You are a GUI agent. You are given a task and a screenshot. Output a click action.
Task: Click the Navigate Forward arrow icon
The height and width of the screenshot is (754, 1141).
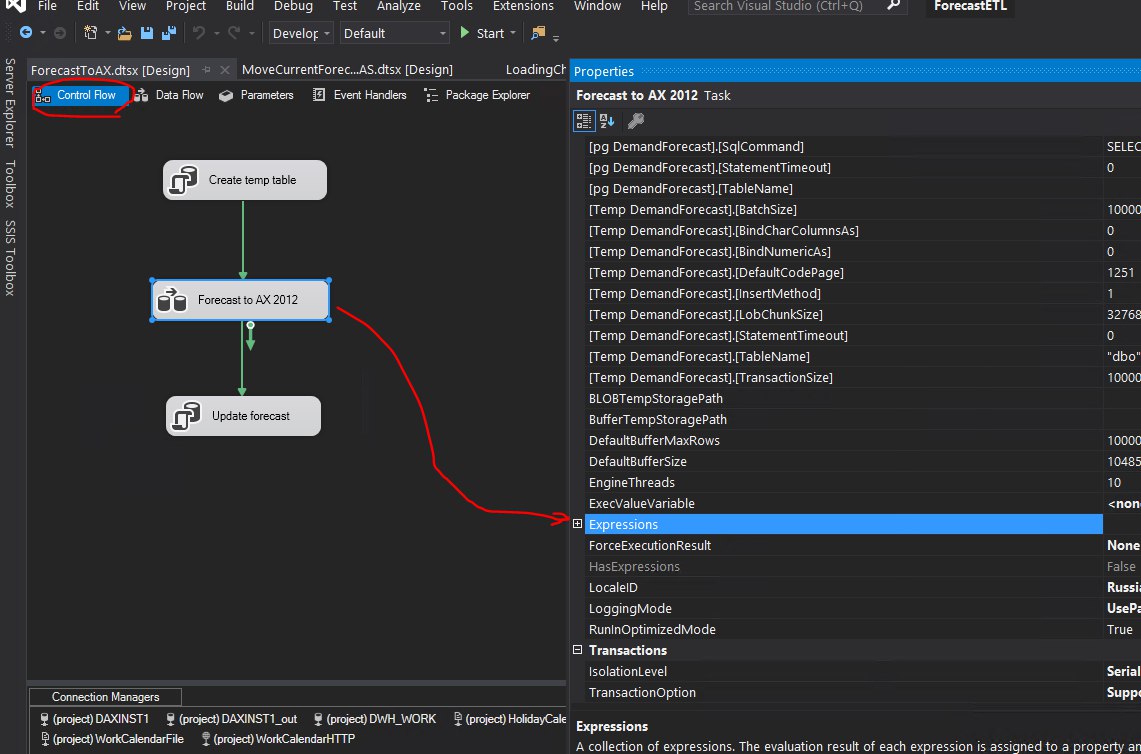click(60, 33)
